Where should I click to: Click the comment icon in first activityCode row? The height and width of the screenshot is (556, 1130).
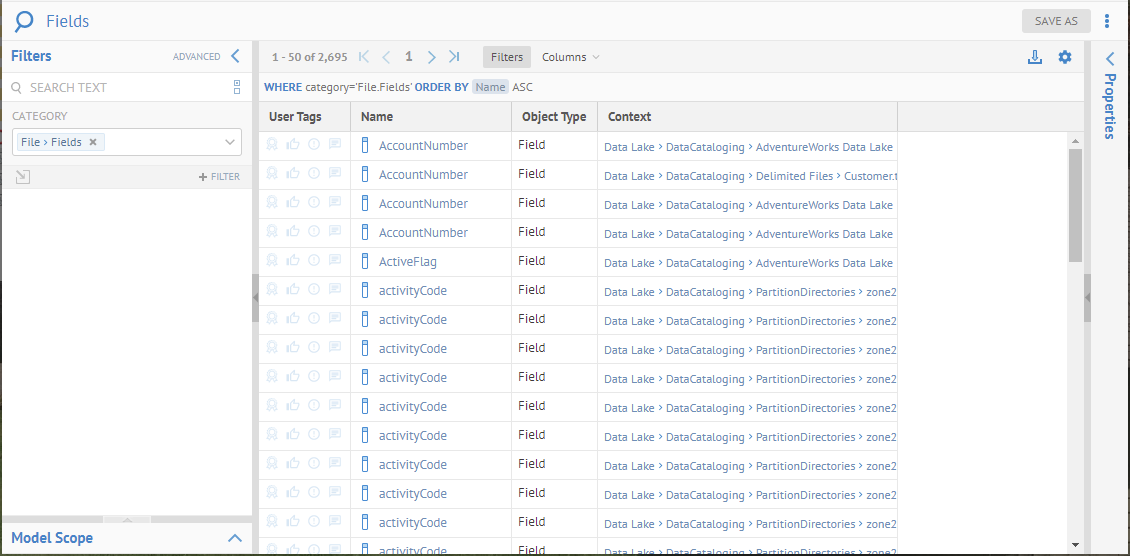pyautogui.click(x=335, y=290)
